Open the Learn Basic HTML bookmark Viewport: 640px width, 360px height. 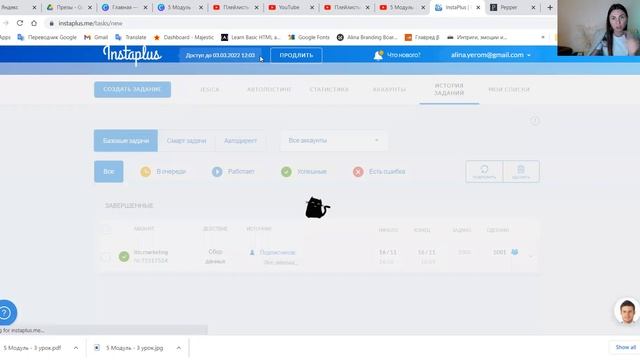tap(251, 37)
